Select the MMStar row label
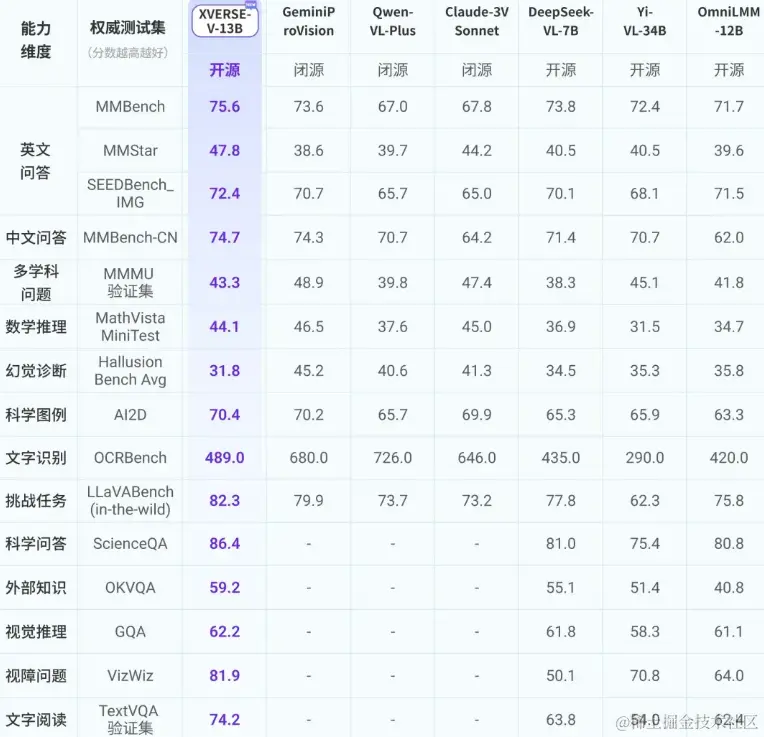The image size is (764, 737). (x=130, y=151)
